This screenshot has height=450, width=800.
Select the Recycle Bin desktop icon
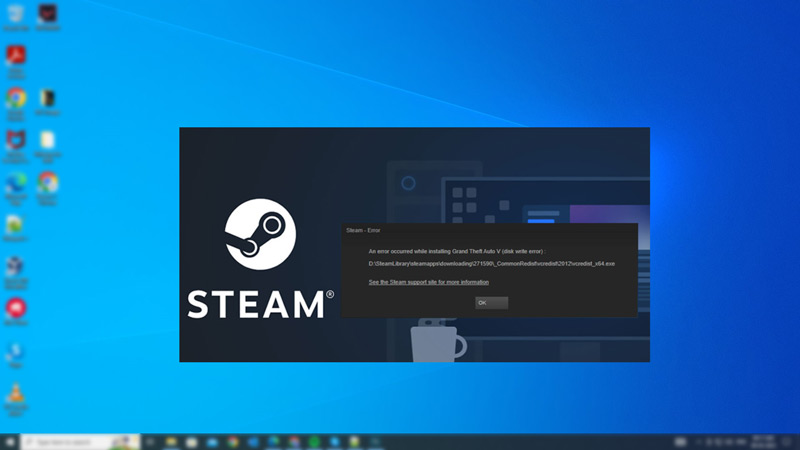(x=16, y=17)
